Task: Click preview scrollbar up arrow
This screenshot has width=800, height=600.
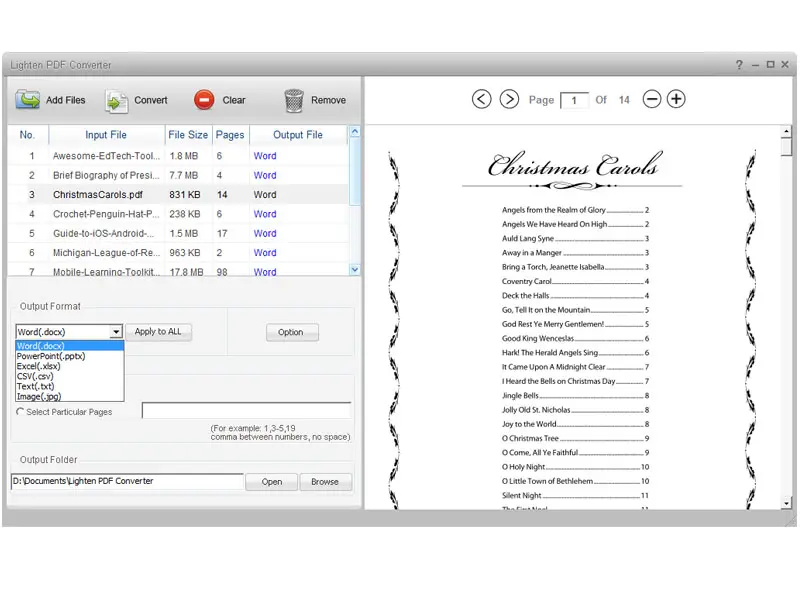Action: click(x=786, y=132)
